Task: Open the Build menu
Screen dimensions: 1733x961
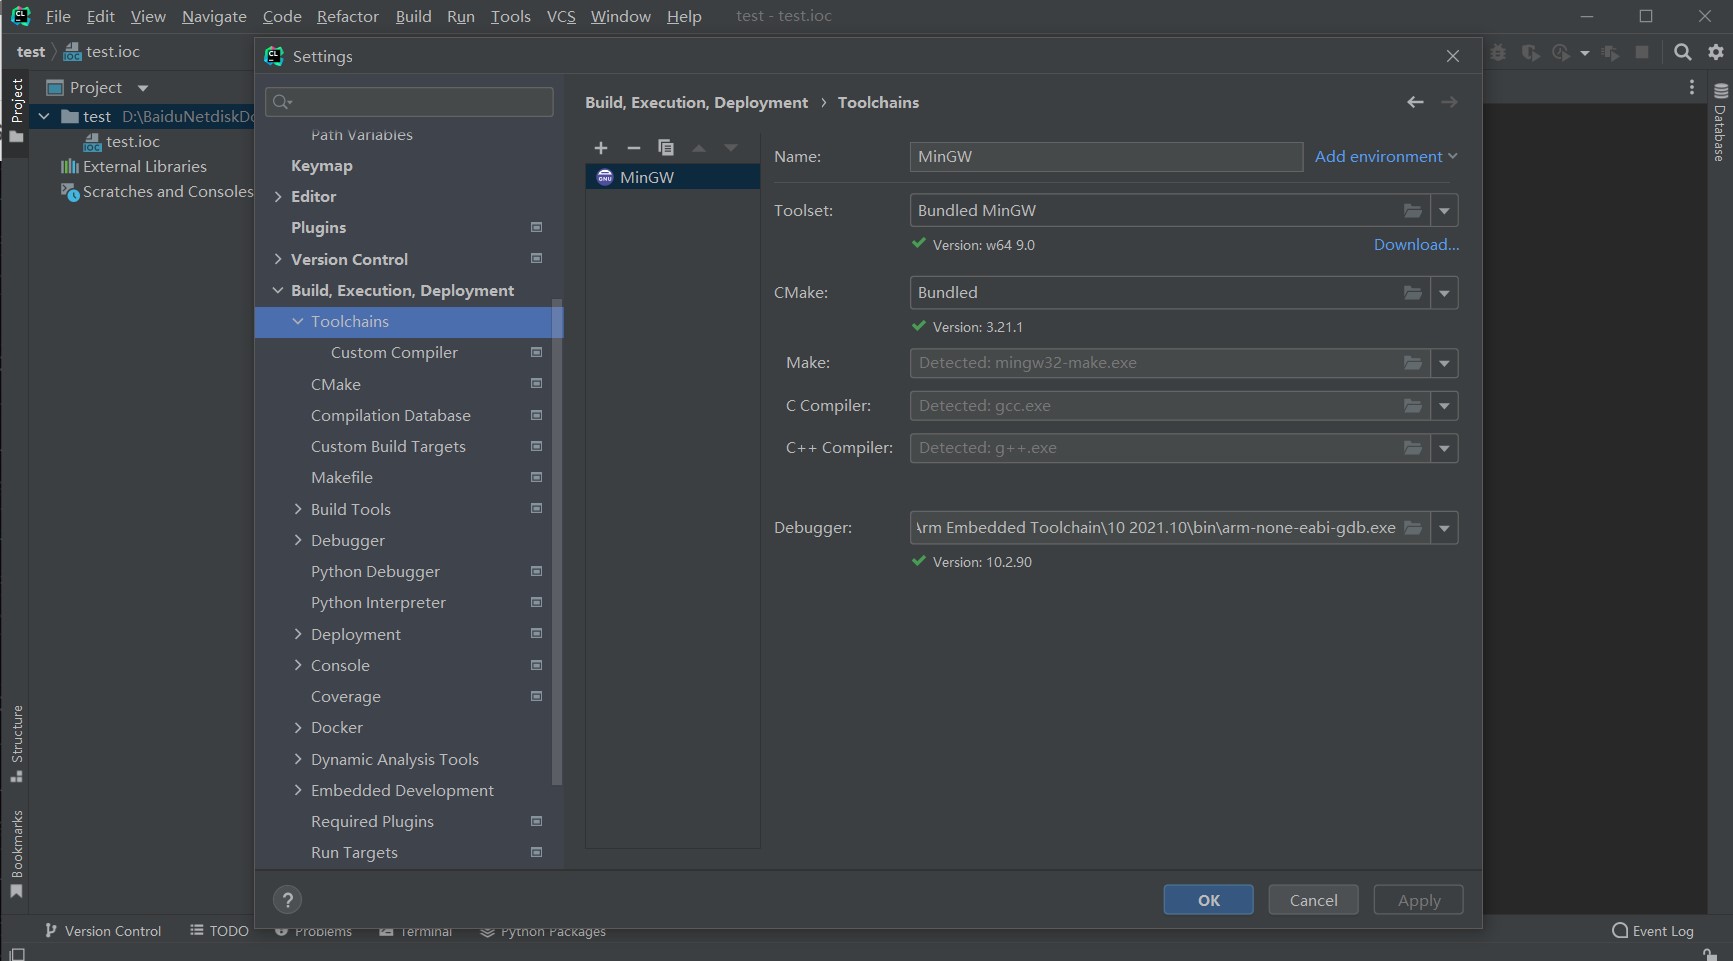Action: click(x=413, y=16)
